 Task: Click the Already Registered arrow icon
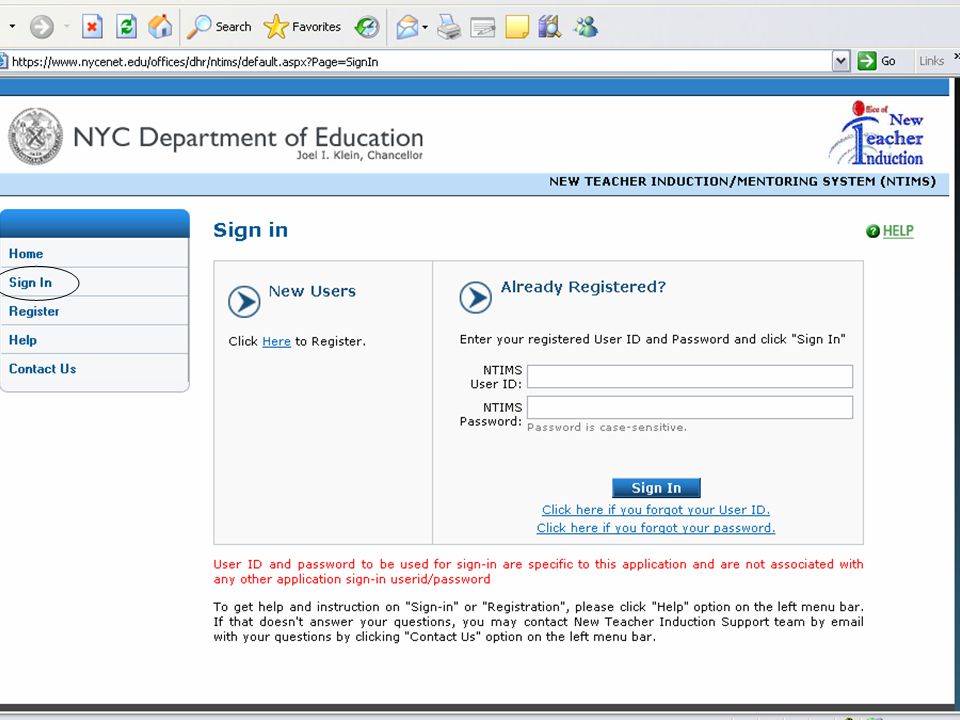coord(476,297)
